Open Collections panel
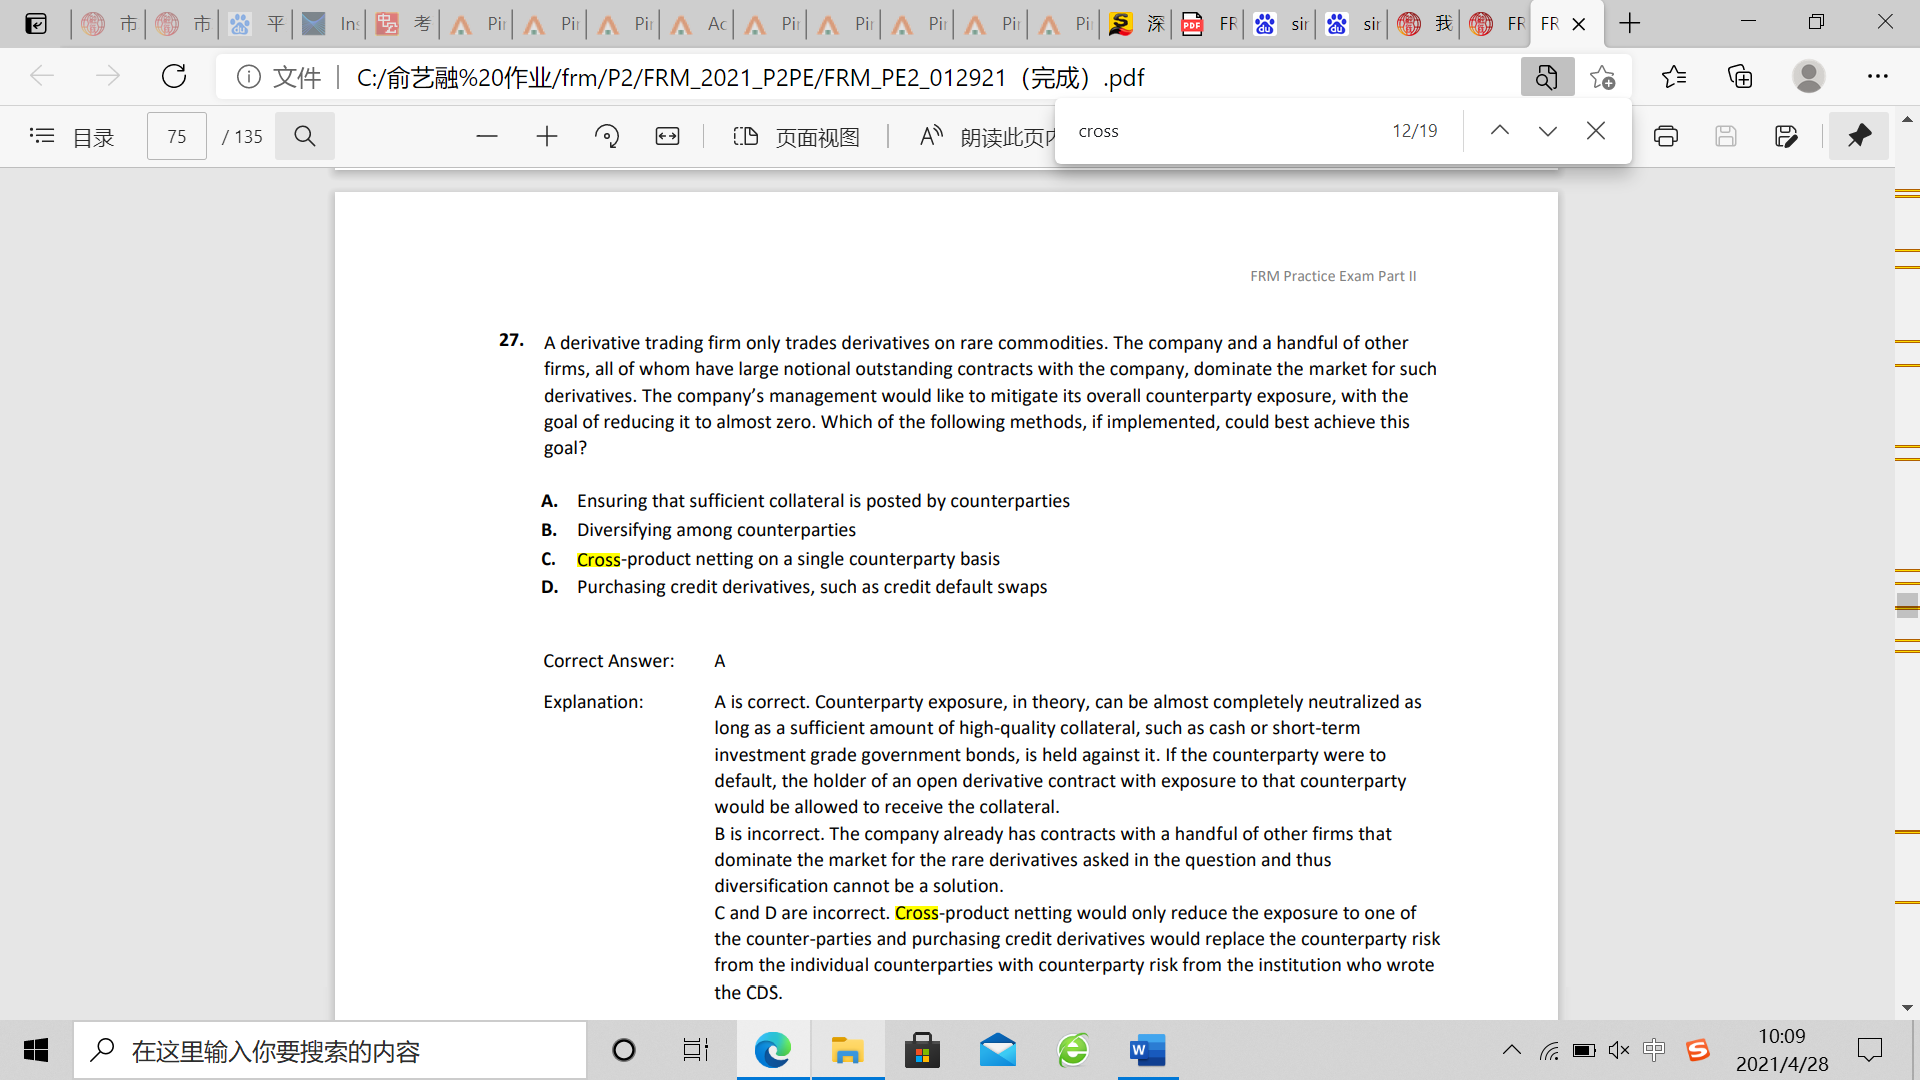The image size is (1920, 1080). [x=1740, y=77]
